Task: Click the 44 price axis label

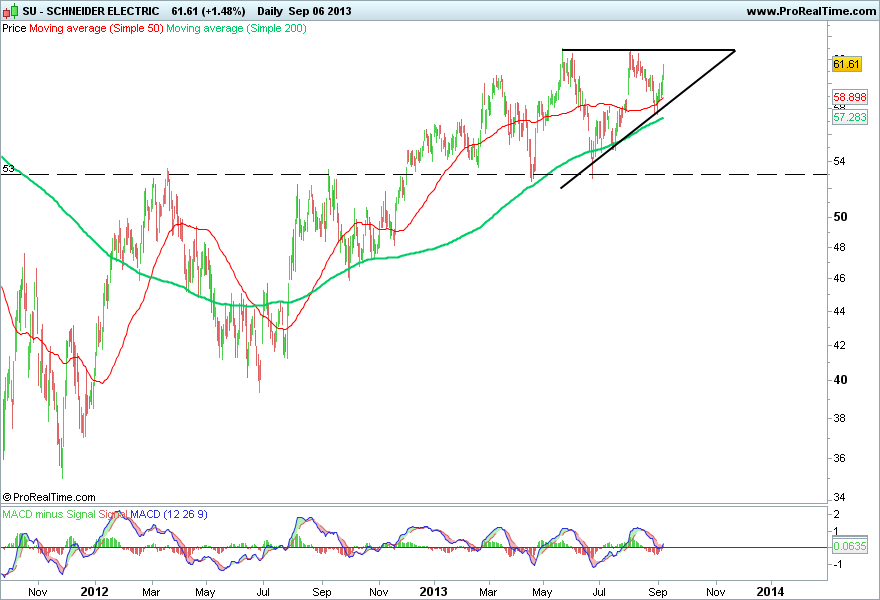Action: (x=840, y=311)
